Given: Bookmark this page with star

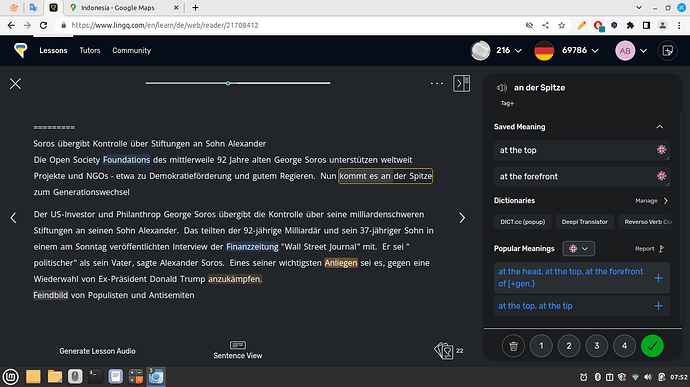Looking at the screenshot, I should pyautogui.click(x=562, y=26).
